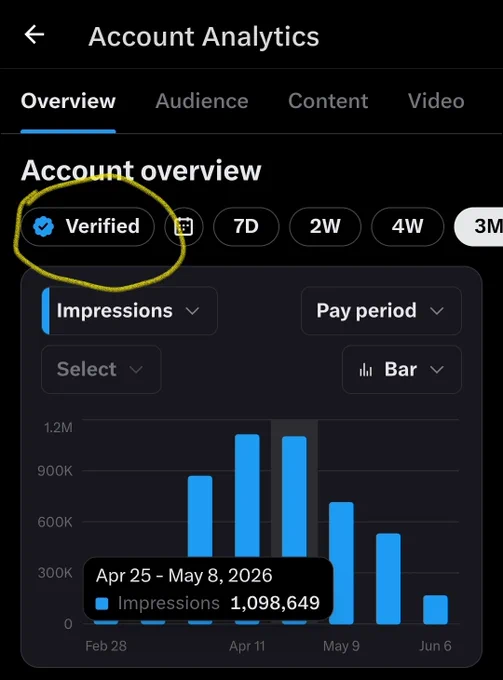Click the highlighted Apr 25 - May 8 bar
Image resolution: width=503 pixels, height=680 pixels.
(x=294, y=497)
